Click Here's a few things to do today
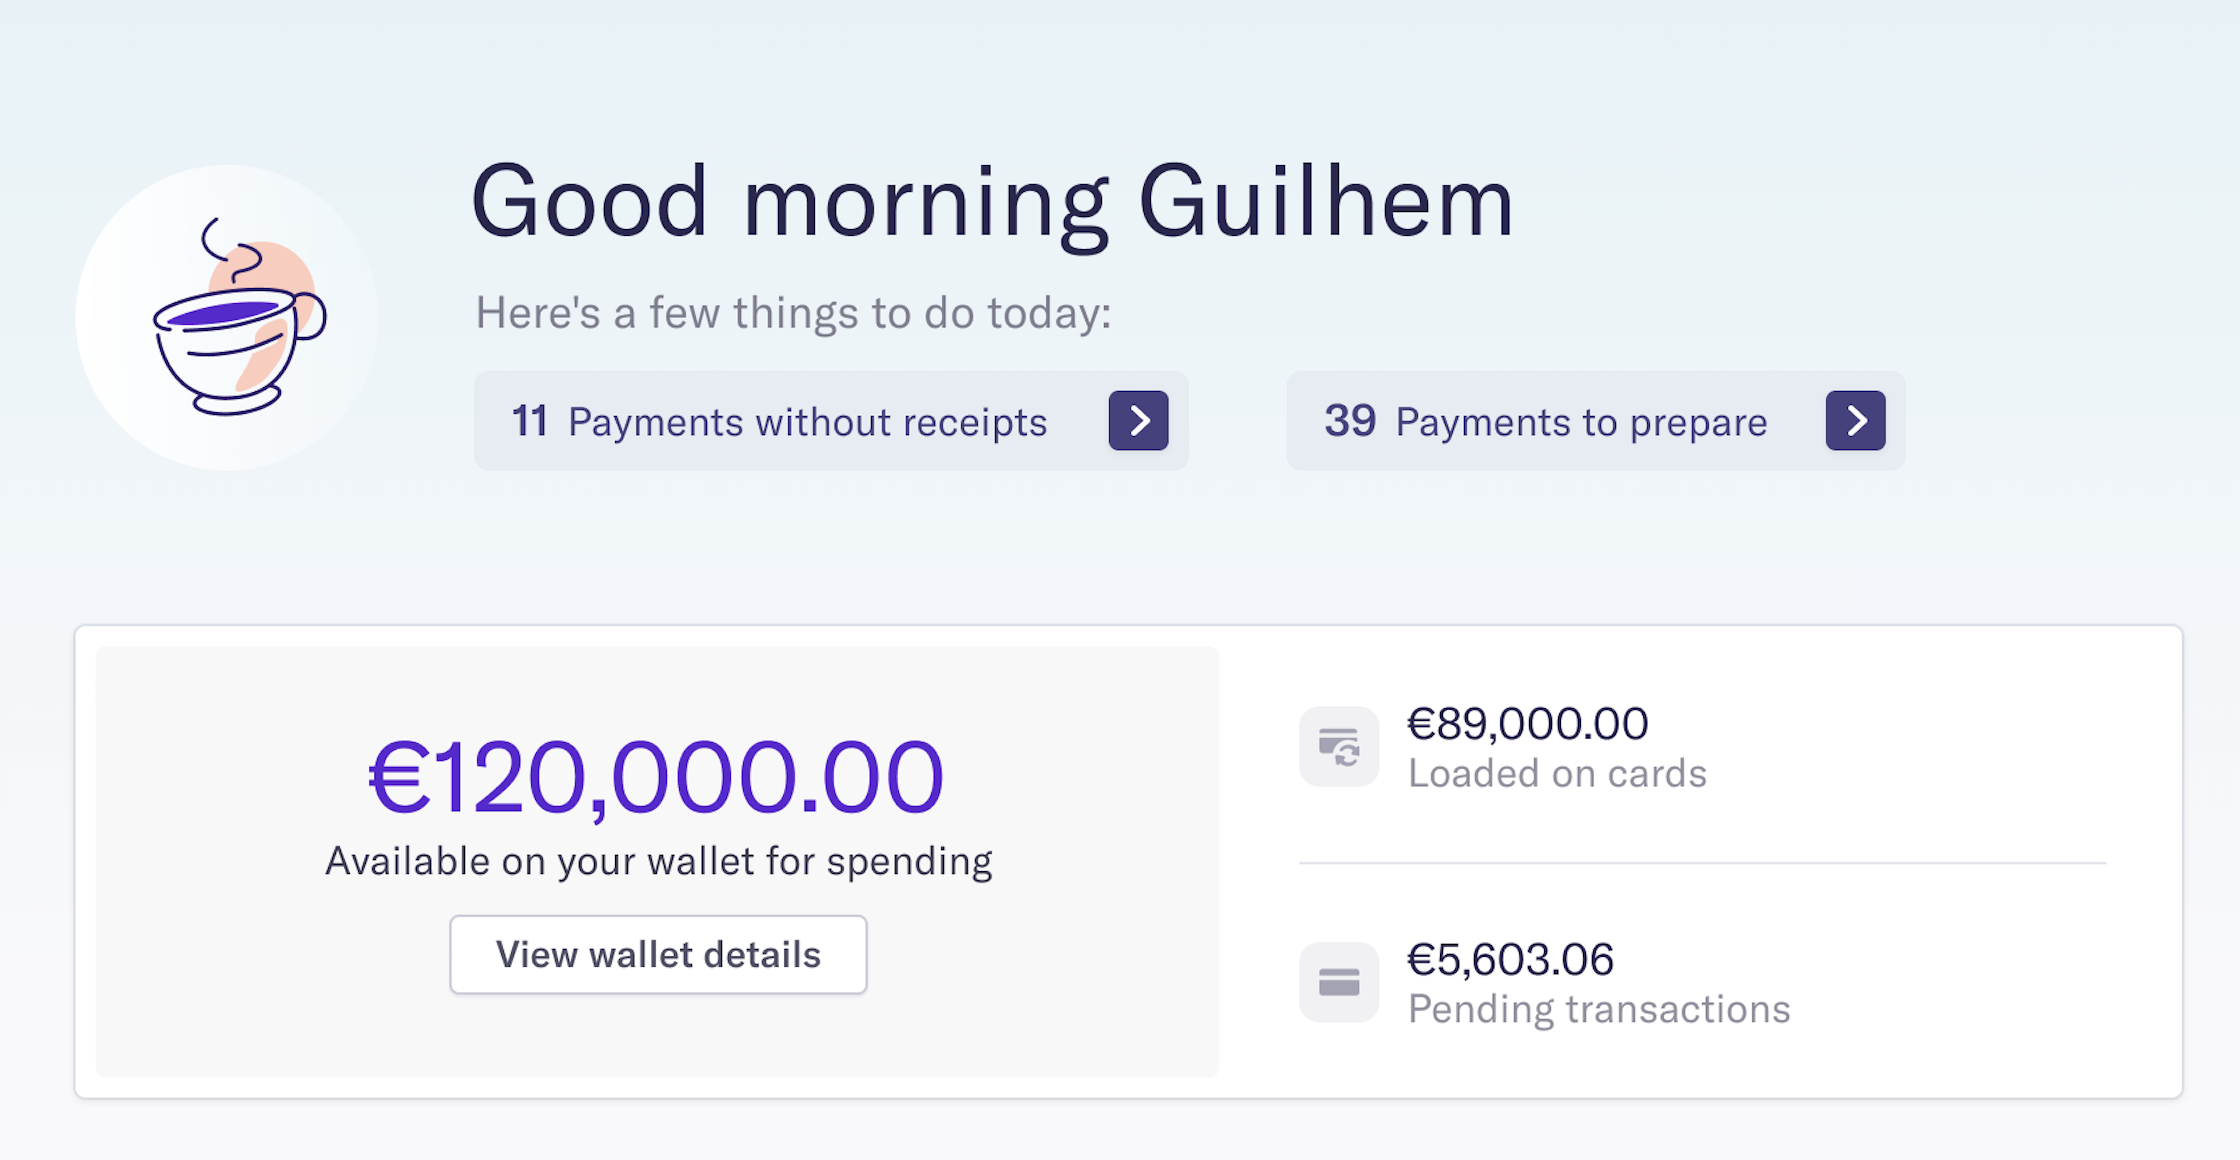The width and height of the screenshot is (2240, 1160). (x=793, y=314)
